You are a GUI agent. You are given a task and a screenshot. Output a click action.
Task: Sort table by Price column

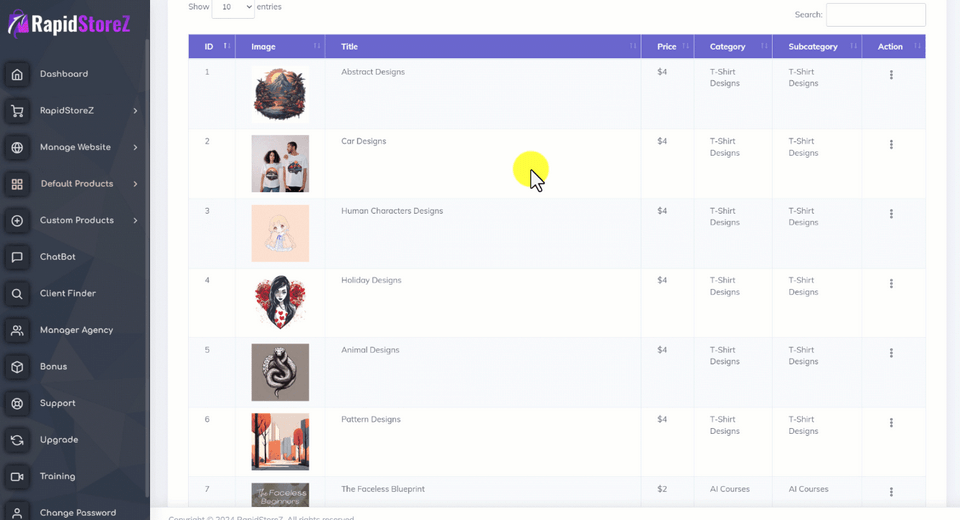(x=667, y=47)
